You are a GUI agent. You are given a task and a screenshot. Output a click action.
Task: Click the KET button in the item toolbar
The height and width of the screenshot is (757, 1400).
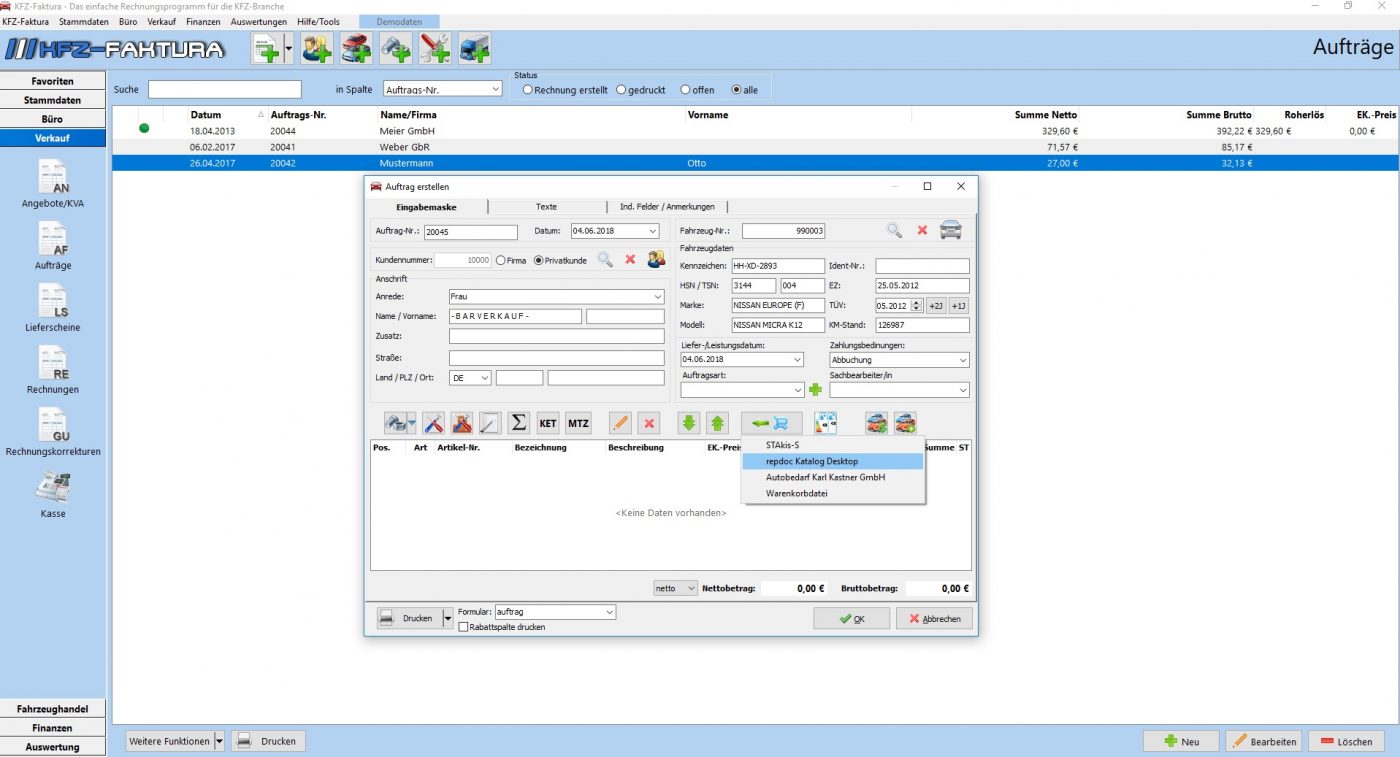(x=547, y=422)
